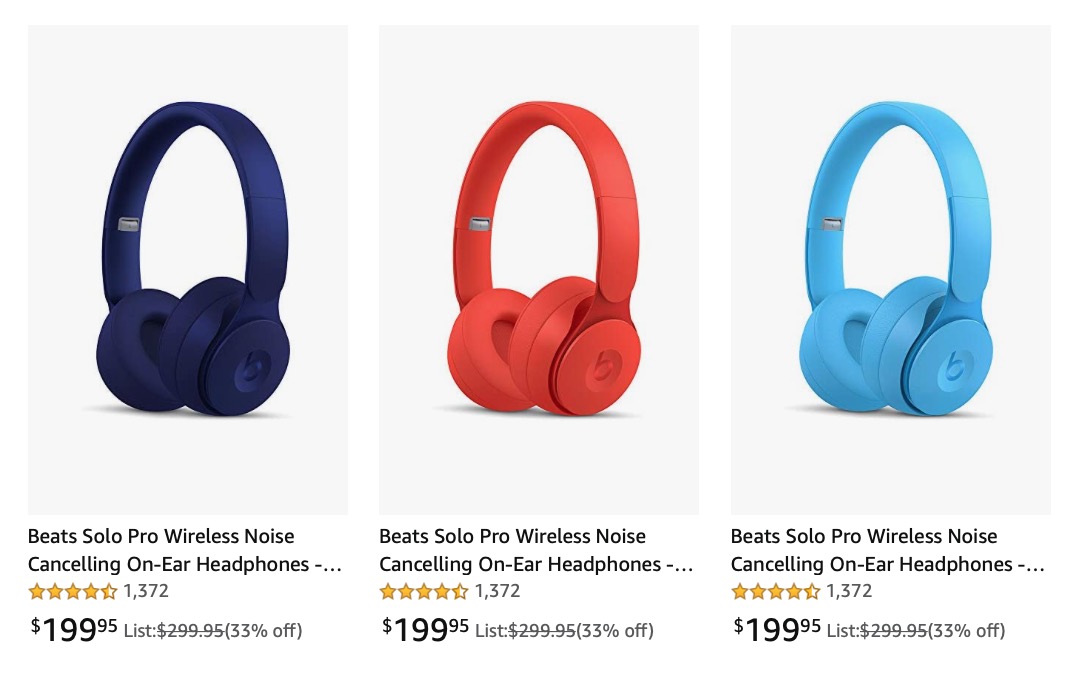Screen dimensions: 1082x674
Task: Open the dark blue Beats headphones image
Action: tap(188, 270)
